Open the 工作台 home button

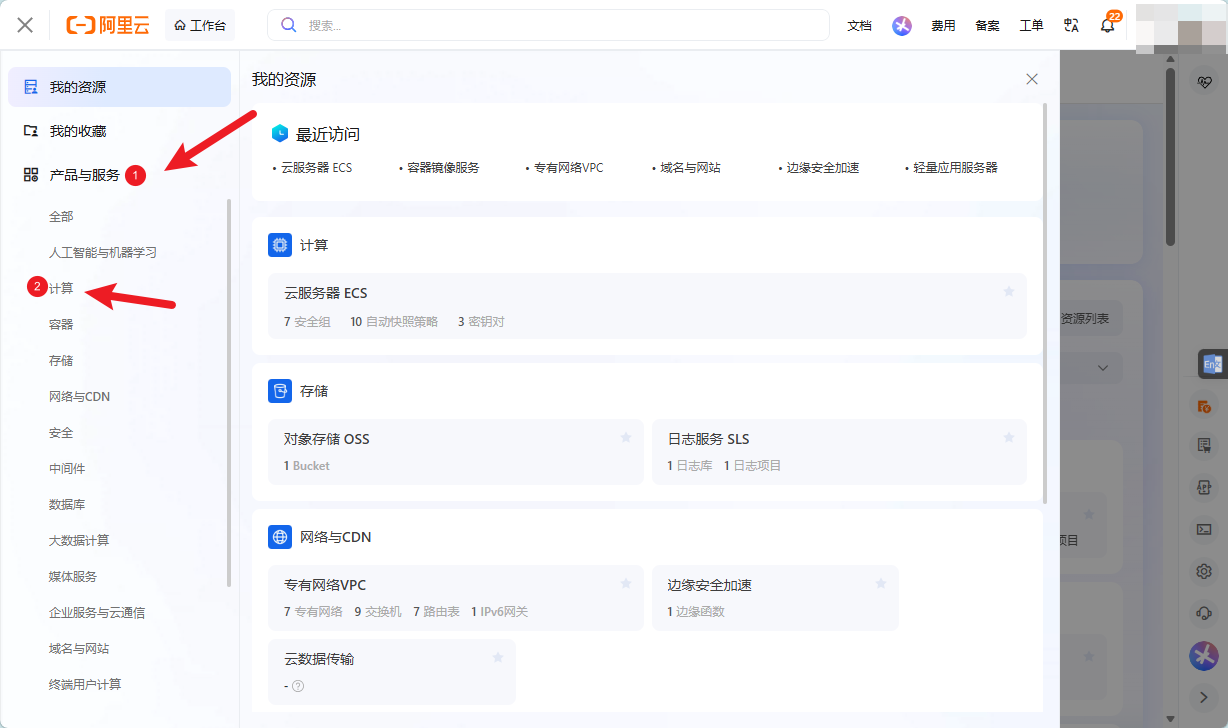tap(200, 25)
